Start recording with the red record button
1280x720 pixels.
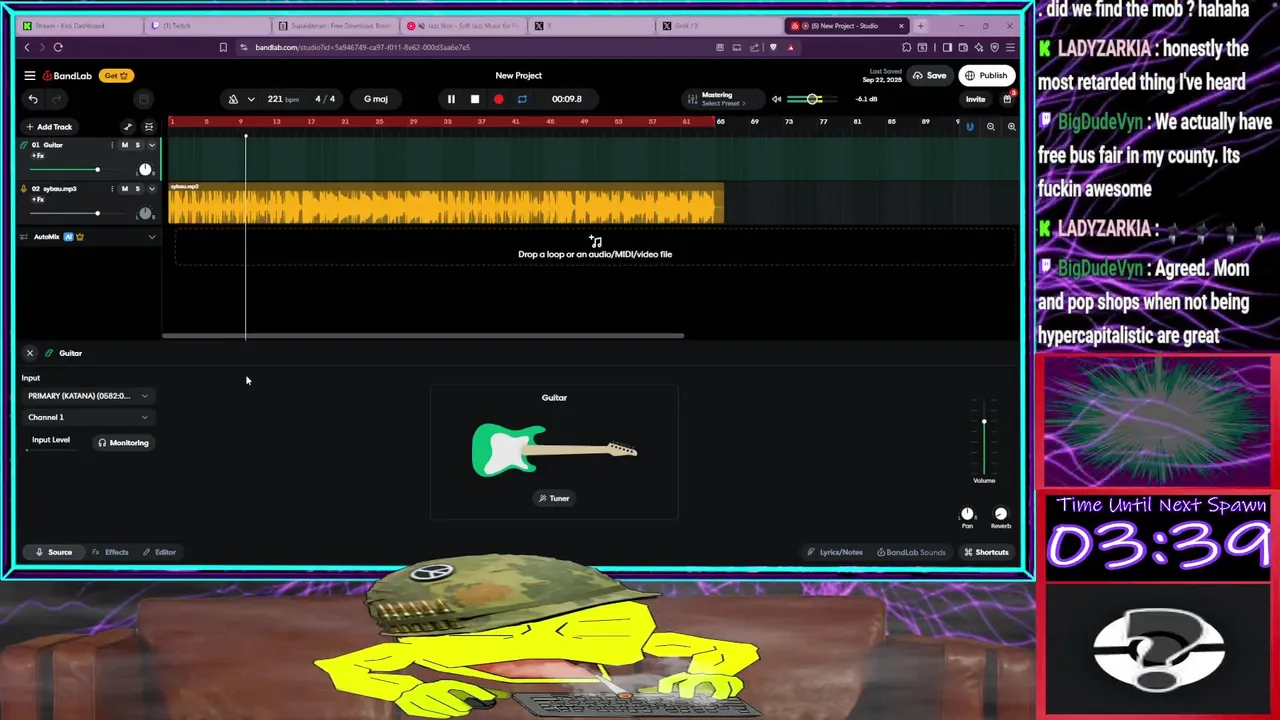pos(498,99)
